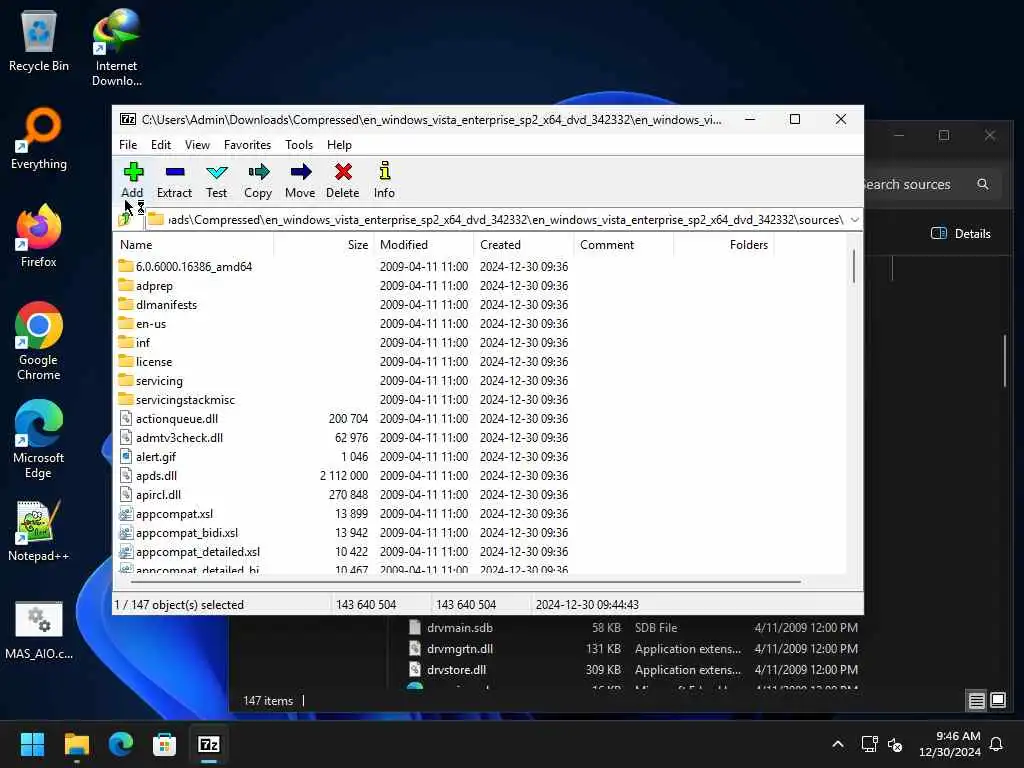Select the en-us folder

point(142,323)
